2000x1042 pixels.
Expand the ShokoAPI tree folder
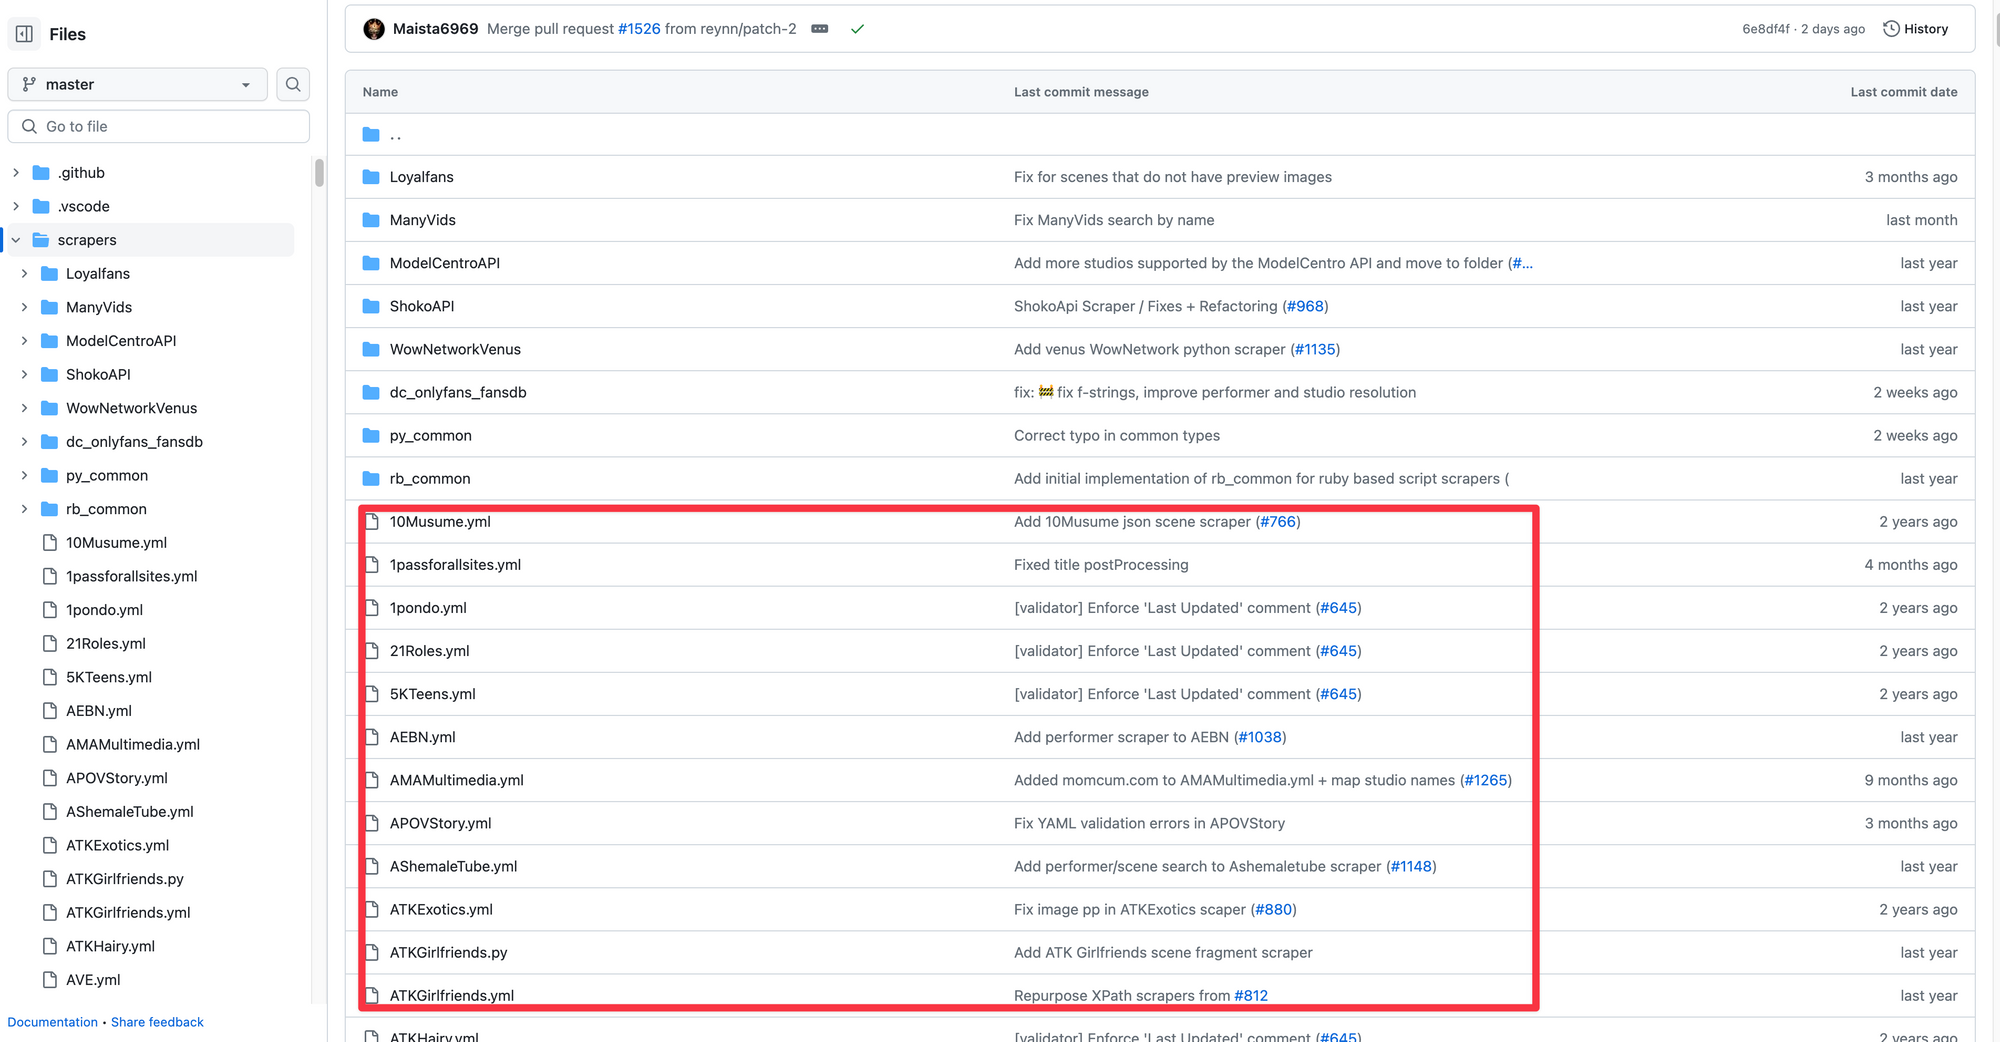tap(25, 375)
